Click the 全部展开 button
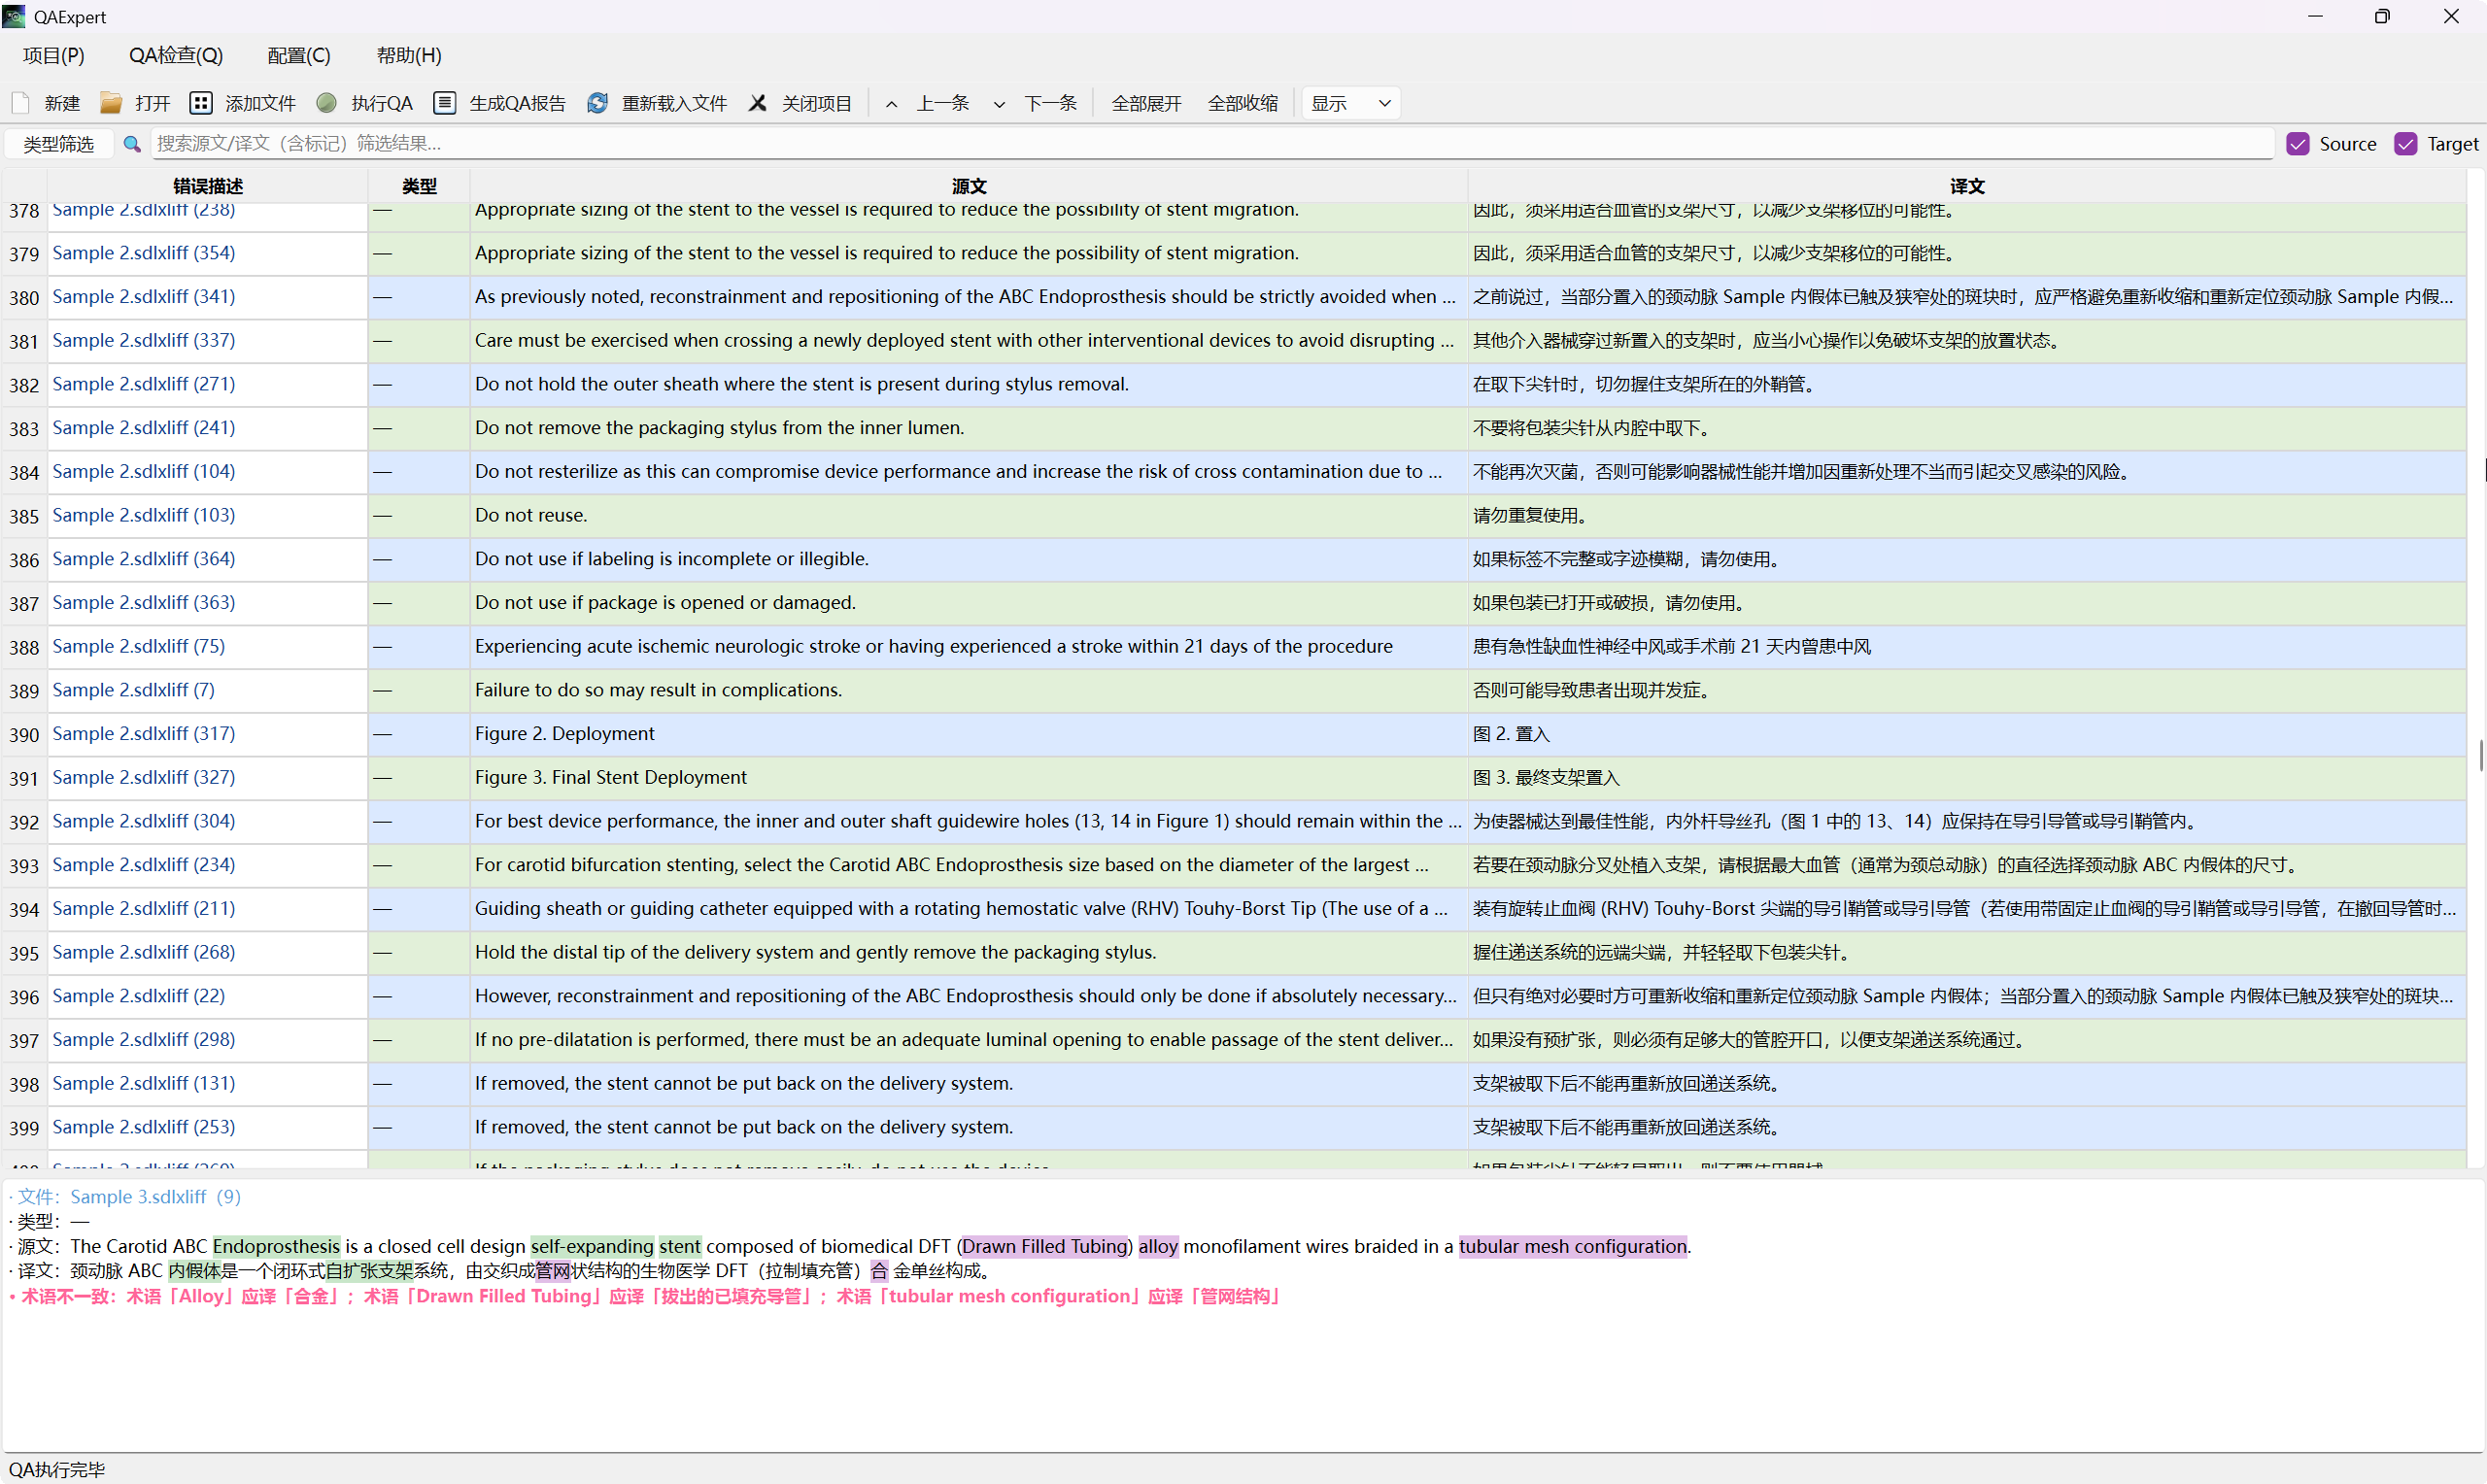This screenshot has width=2487, height=1484. coord(1146,103)
